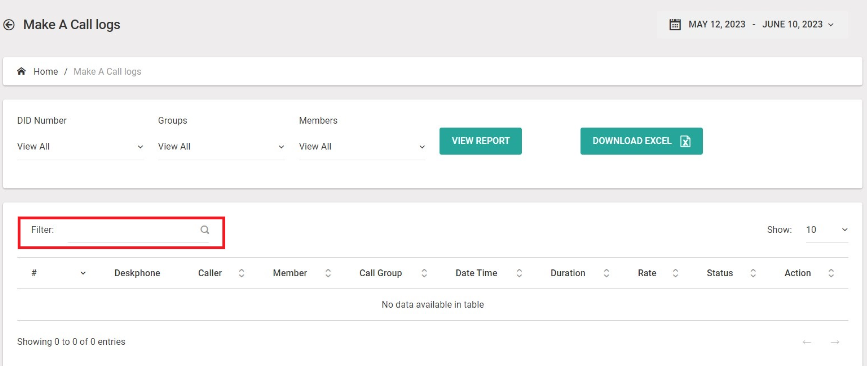Expand the Members dropdown
Image resolution: width=867 pixels, height=366 pixels.
point(362,147)
